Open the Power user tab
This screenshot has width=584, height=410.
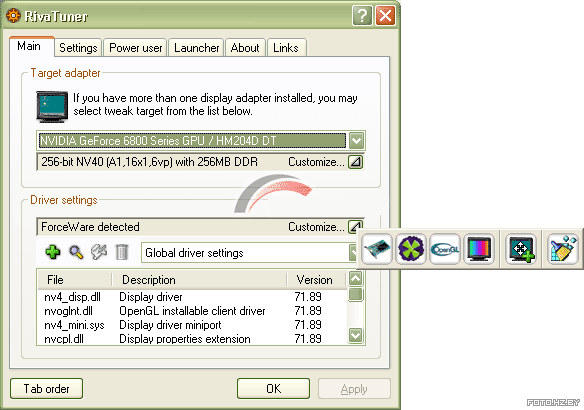click(x=136, y=48)
